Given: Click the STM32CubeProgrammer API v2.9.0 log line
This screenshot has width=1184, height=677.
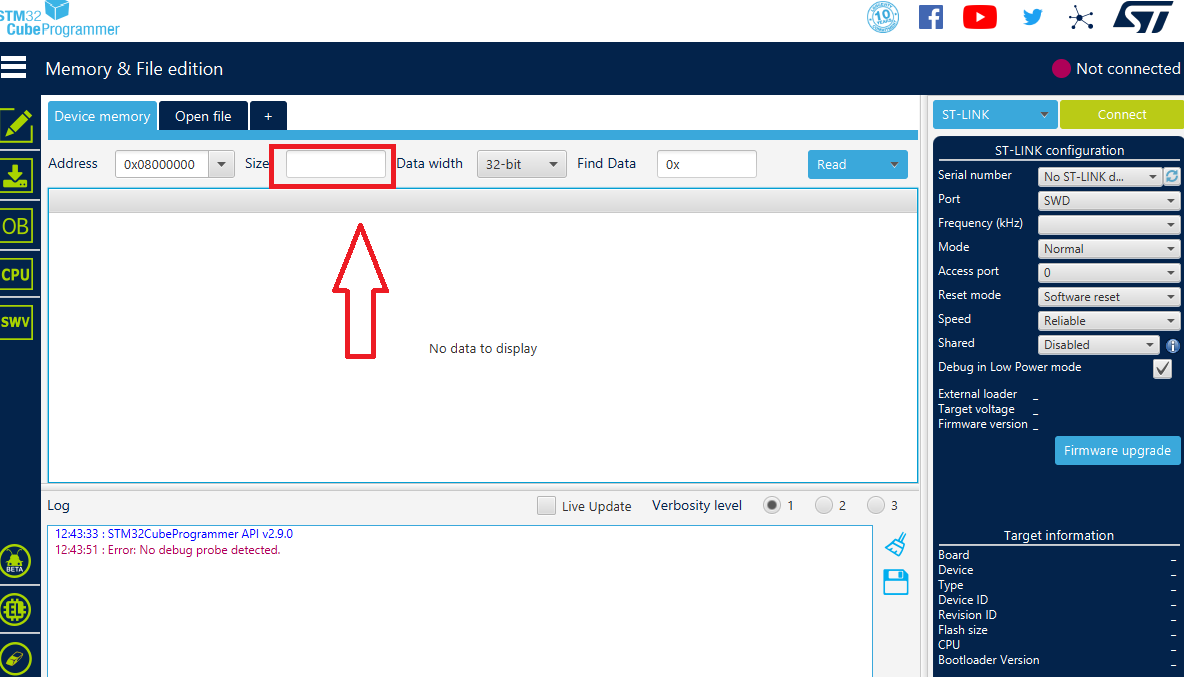Looking at the screenshot, I should (x=174, y=534).
